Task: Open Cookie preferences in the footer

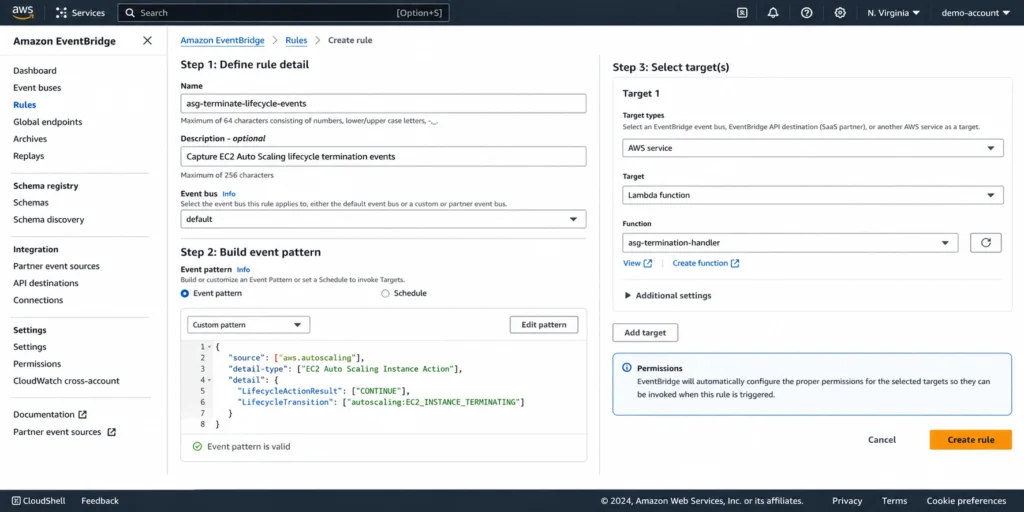Action: (966, 501)
